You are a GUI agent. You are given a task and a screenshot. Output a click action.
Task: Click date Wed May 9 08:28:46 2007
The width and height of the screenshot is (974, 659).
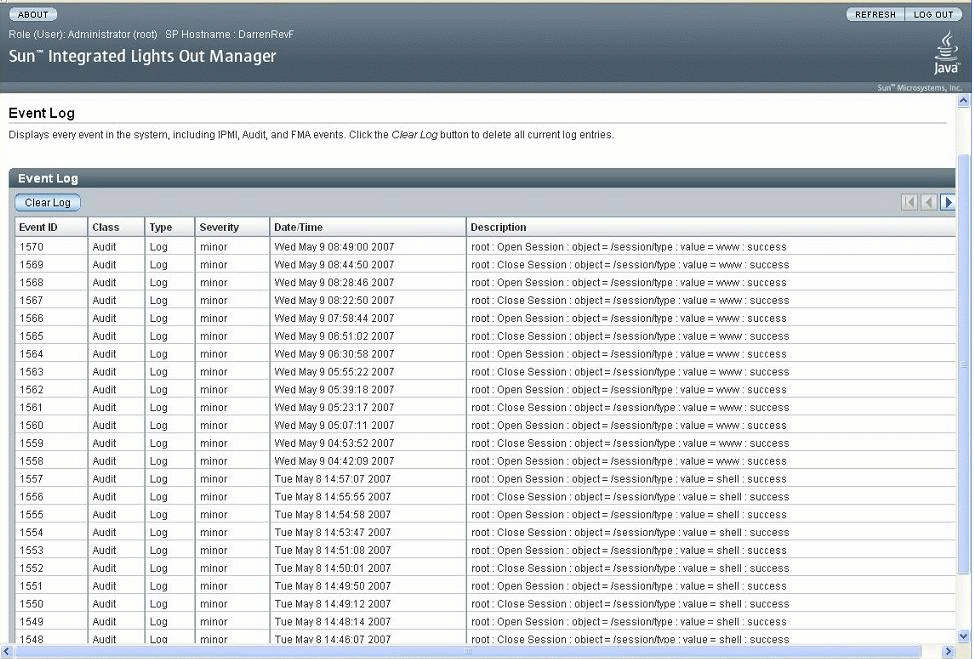click(334, 283)
